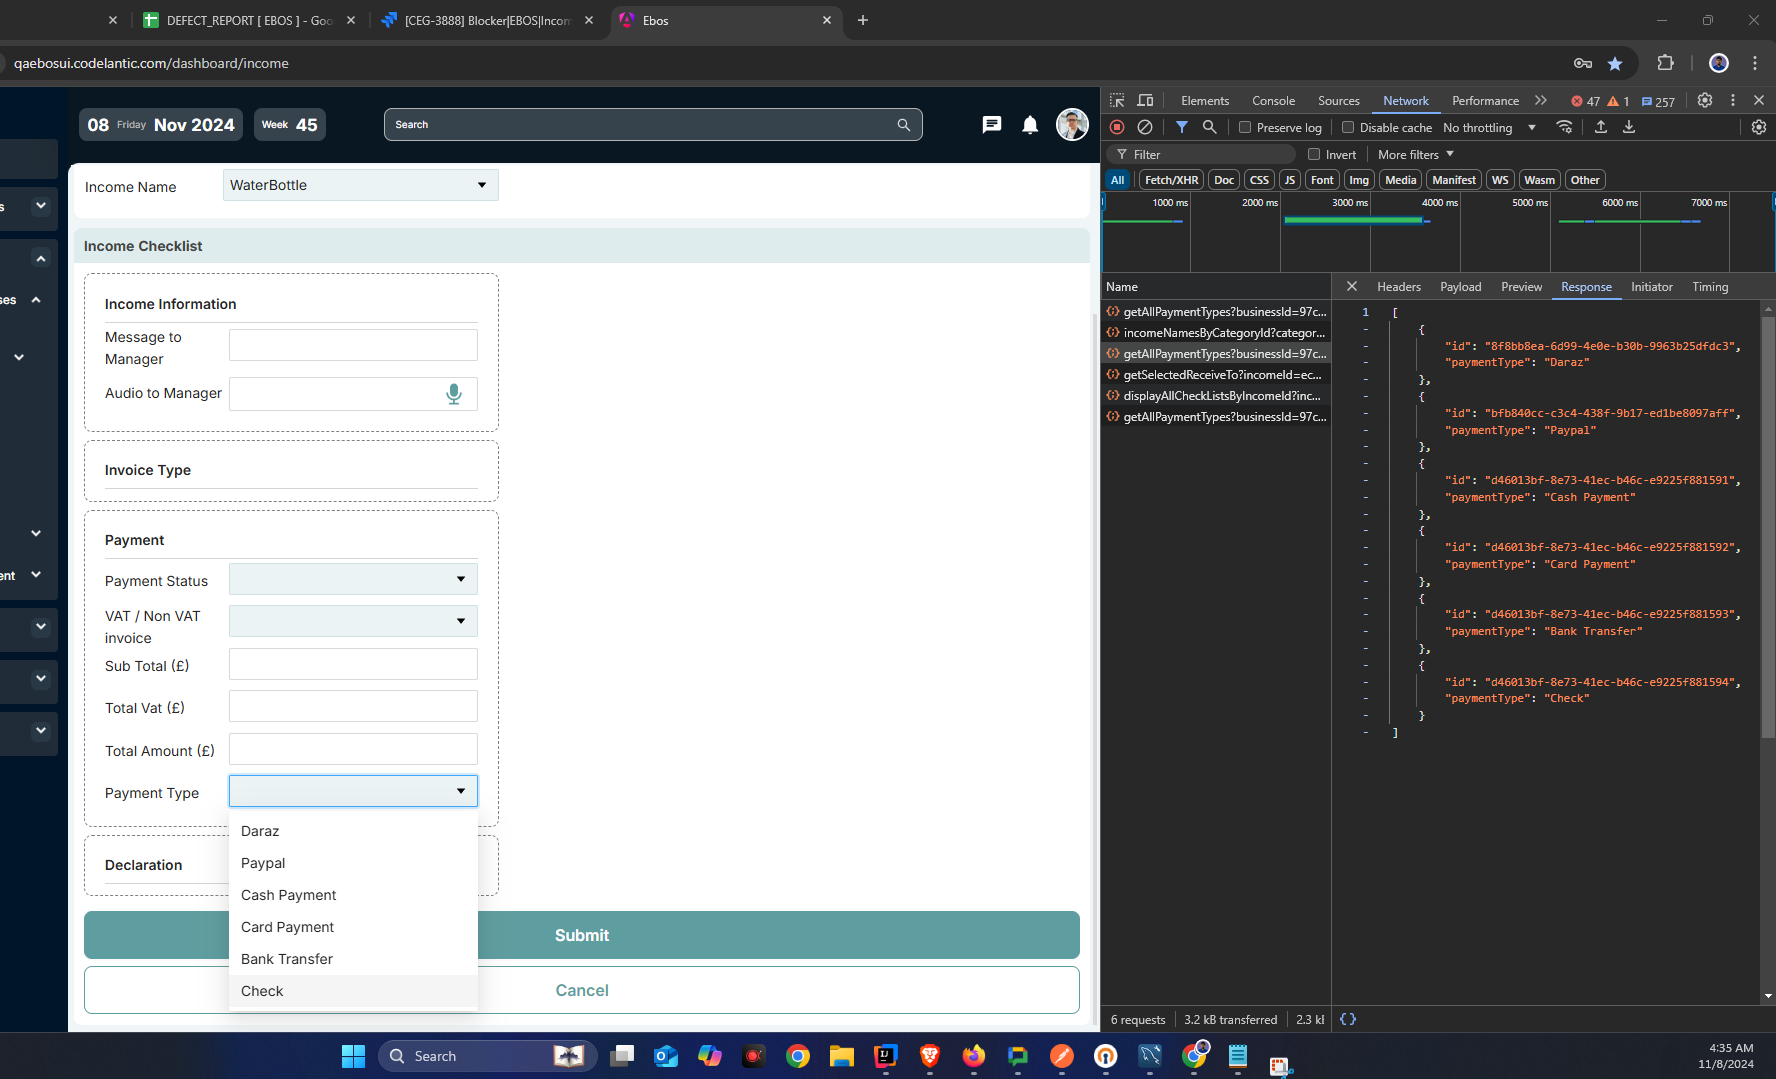Toggle the device toolbar icon in DevTools
The height and width of the screenshot is (1079, 1776).
(1146, 100)
